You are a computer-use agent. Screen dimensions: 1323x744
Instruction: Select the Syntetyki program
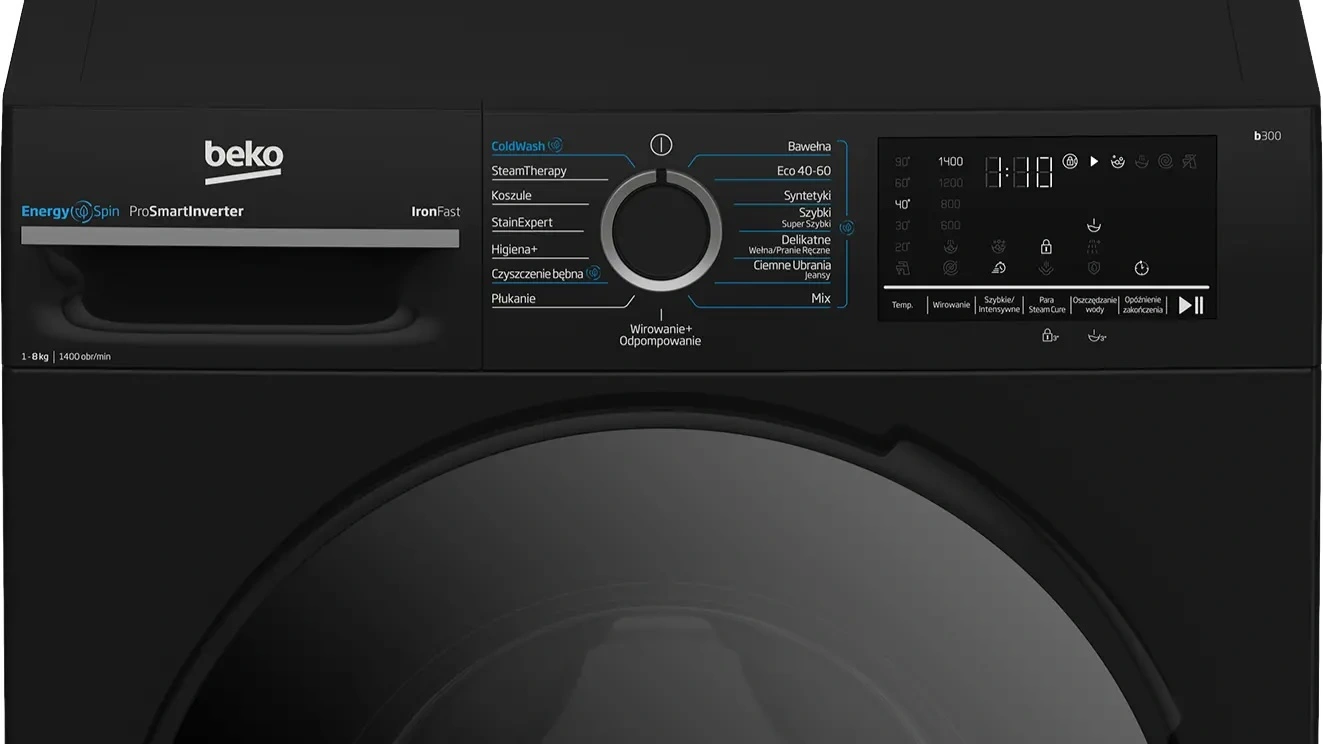pos(807,196)
